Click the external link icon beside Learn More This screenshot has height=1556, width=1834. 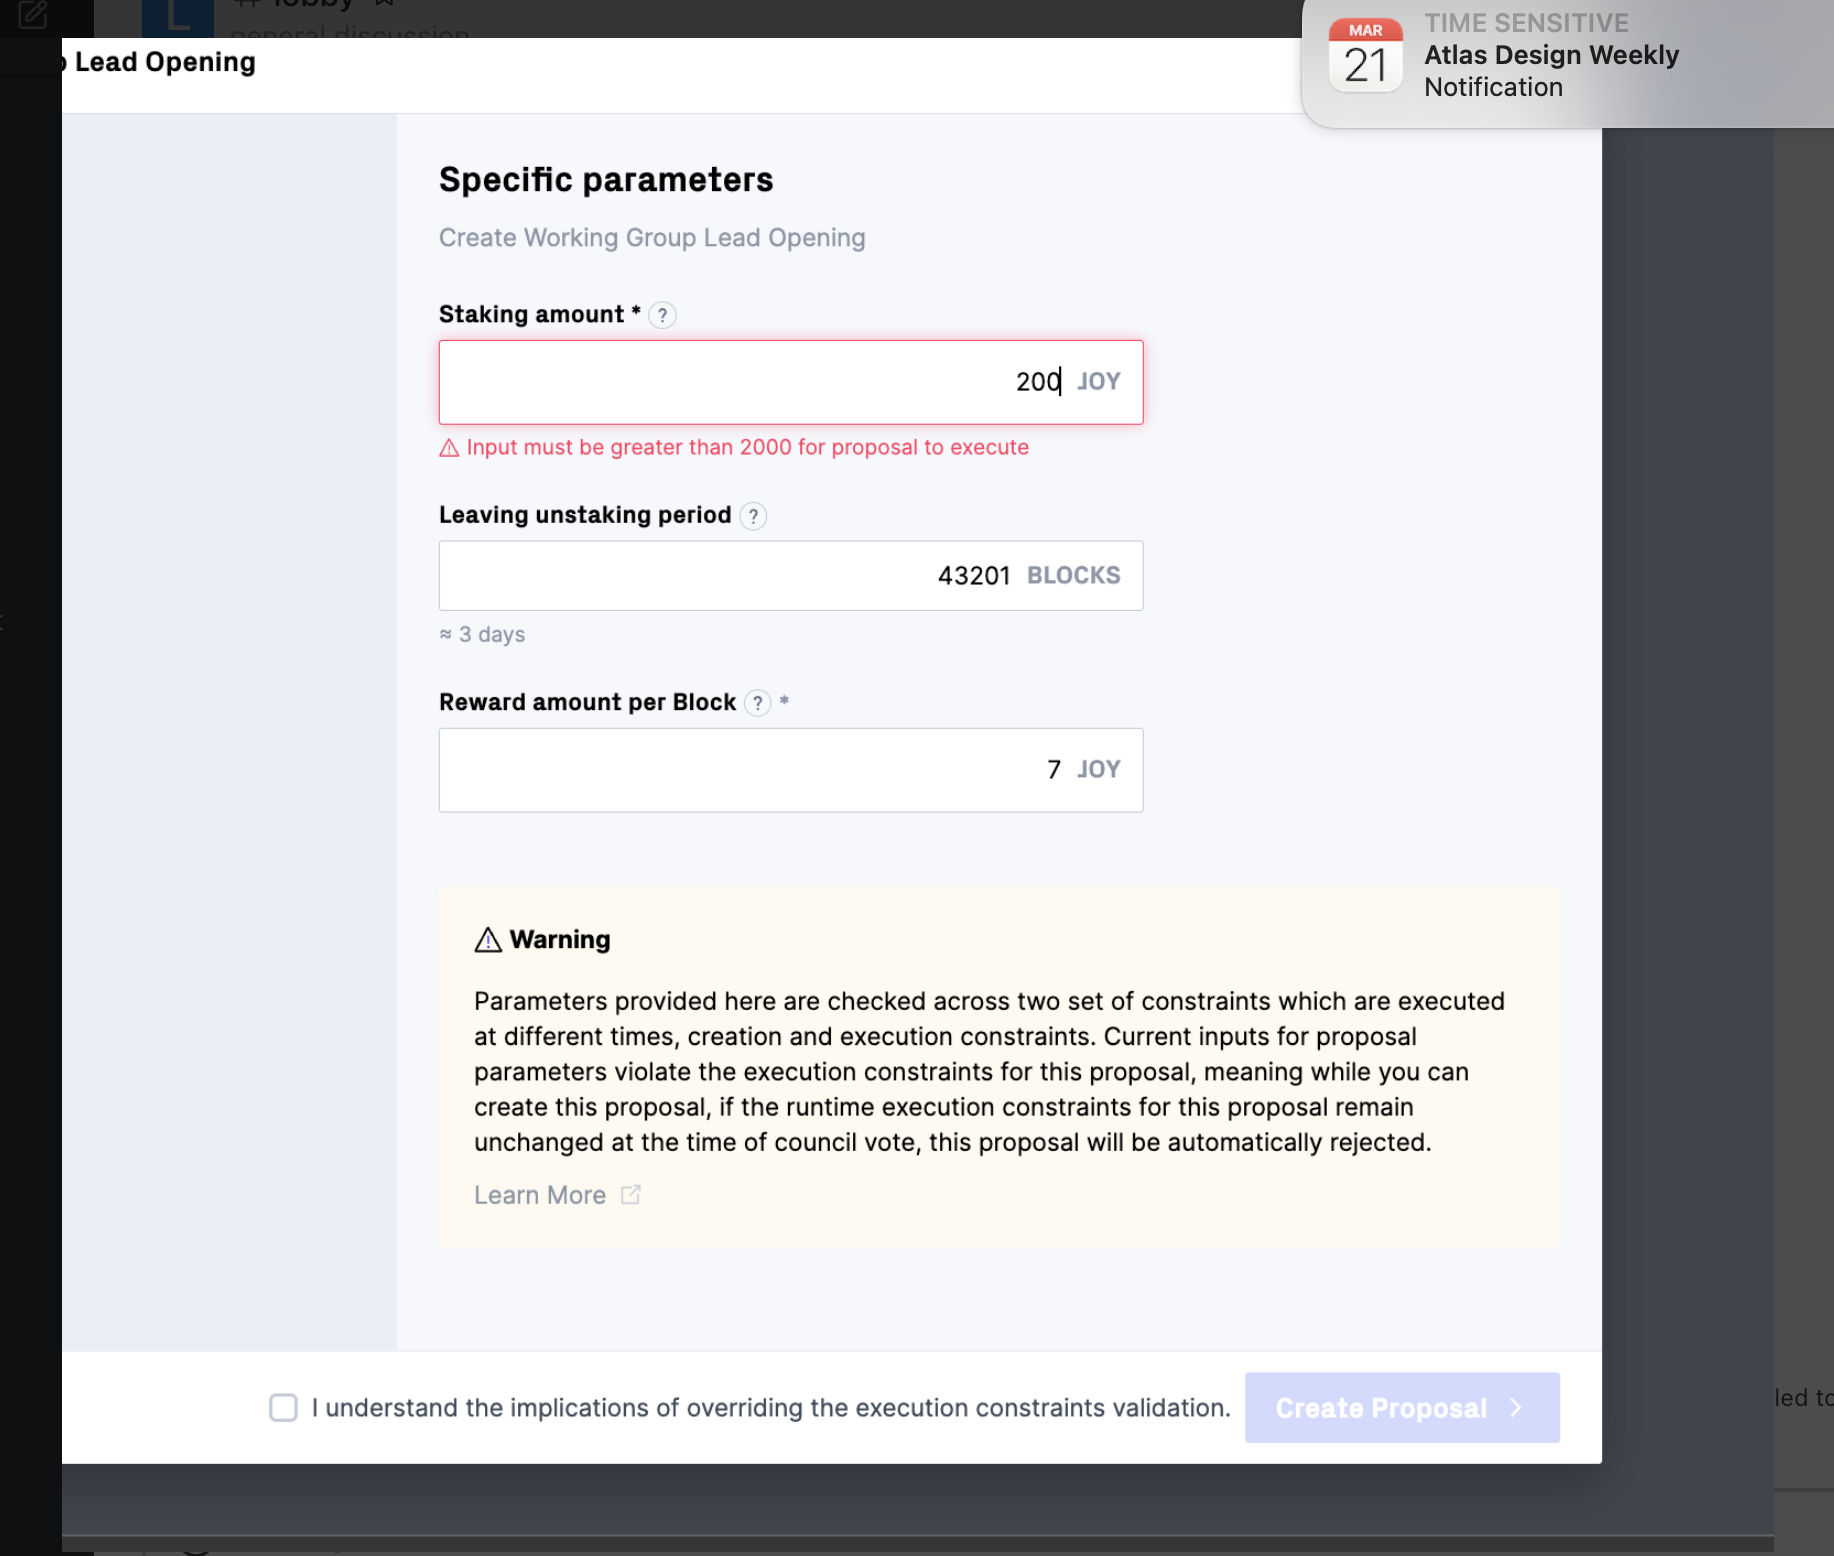click(630, 1195)
